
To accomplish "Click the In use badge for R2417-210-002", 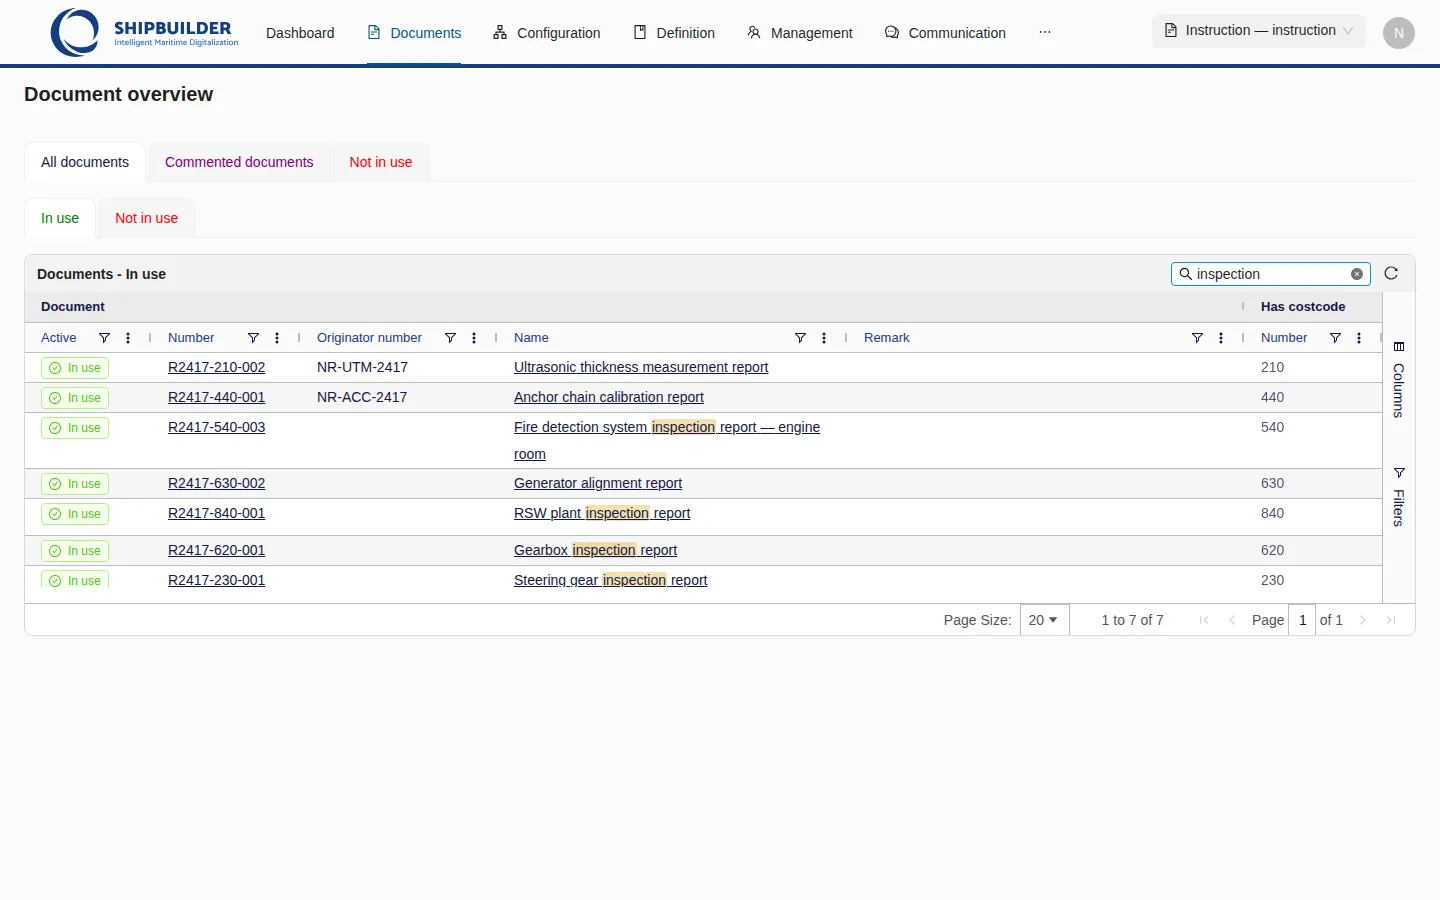I will [x=75, y=368].
